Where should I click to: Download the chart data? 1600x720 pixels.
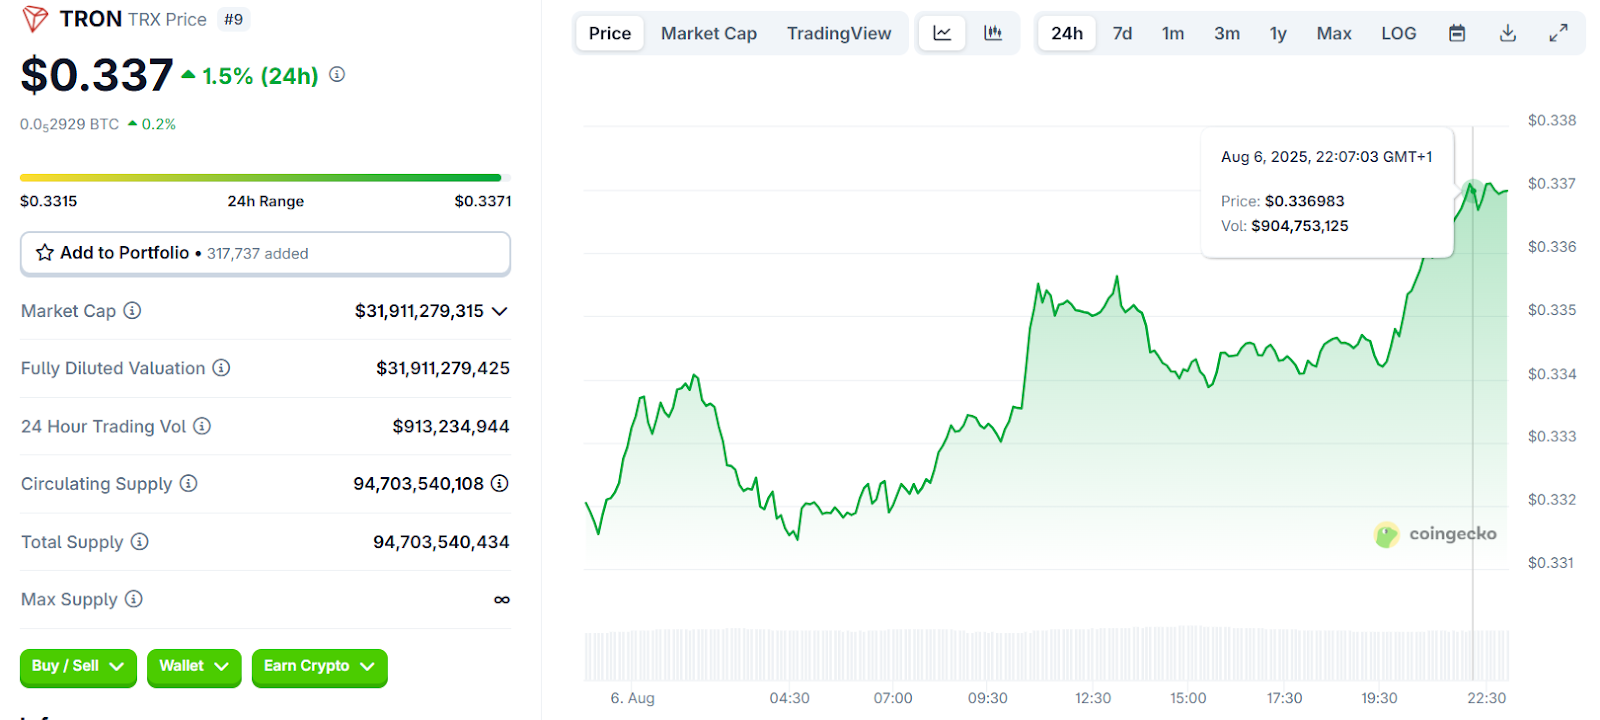1508,33
